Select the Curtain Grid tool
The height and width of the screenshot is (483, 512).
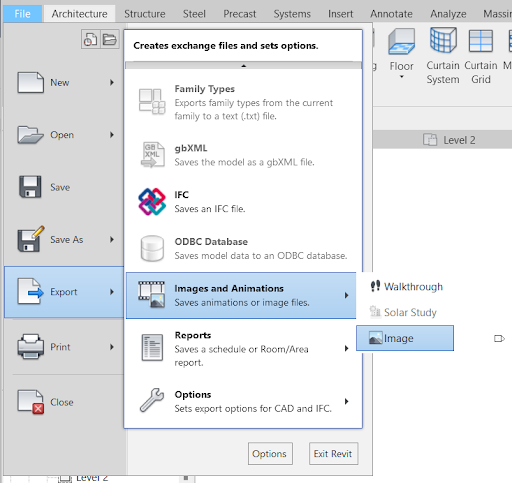pos(481,56)
